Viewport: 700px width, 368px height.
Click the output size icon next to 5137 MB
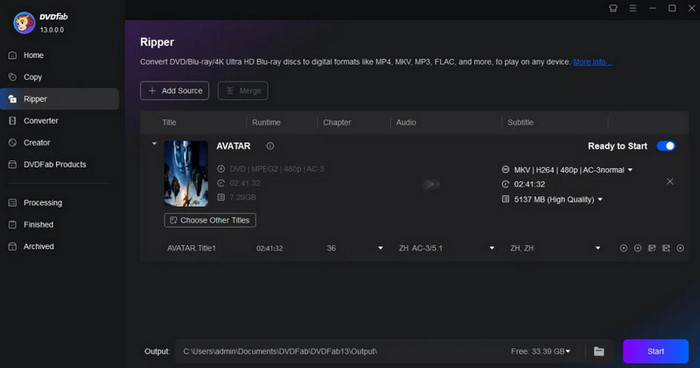[x=505, y=199]
